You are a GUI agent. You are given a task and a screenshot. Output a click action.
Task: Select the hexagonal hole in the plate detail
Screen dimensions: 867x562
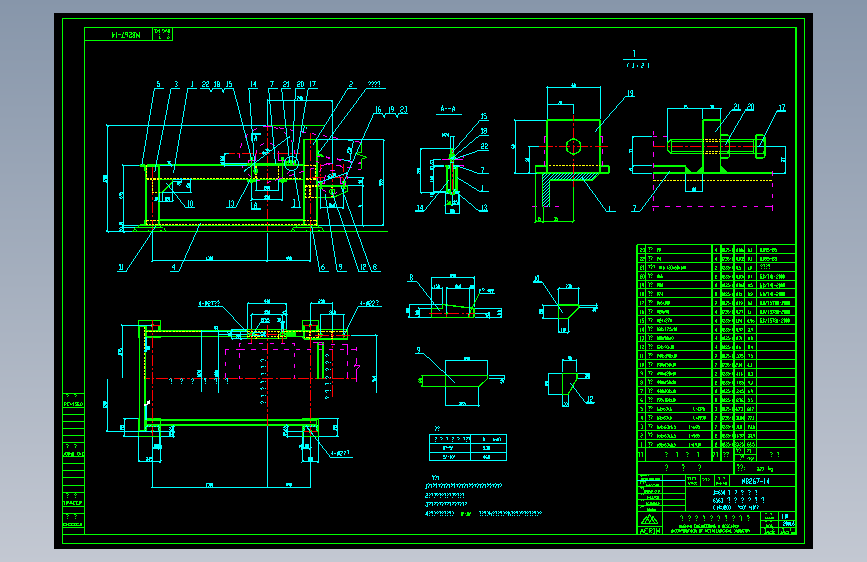pyautogui.click(x=573, y=147)
